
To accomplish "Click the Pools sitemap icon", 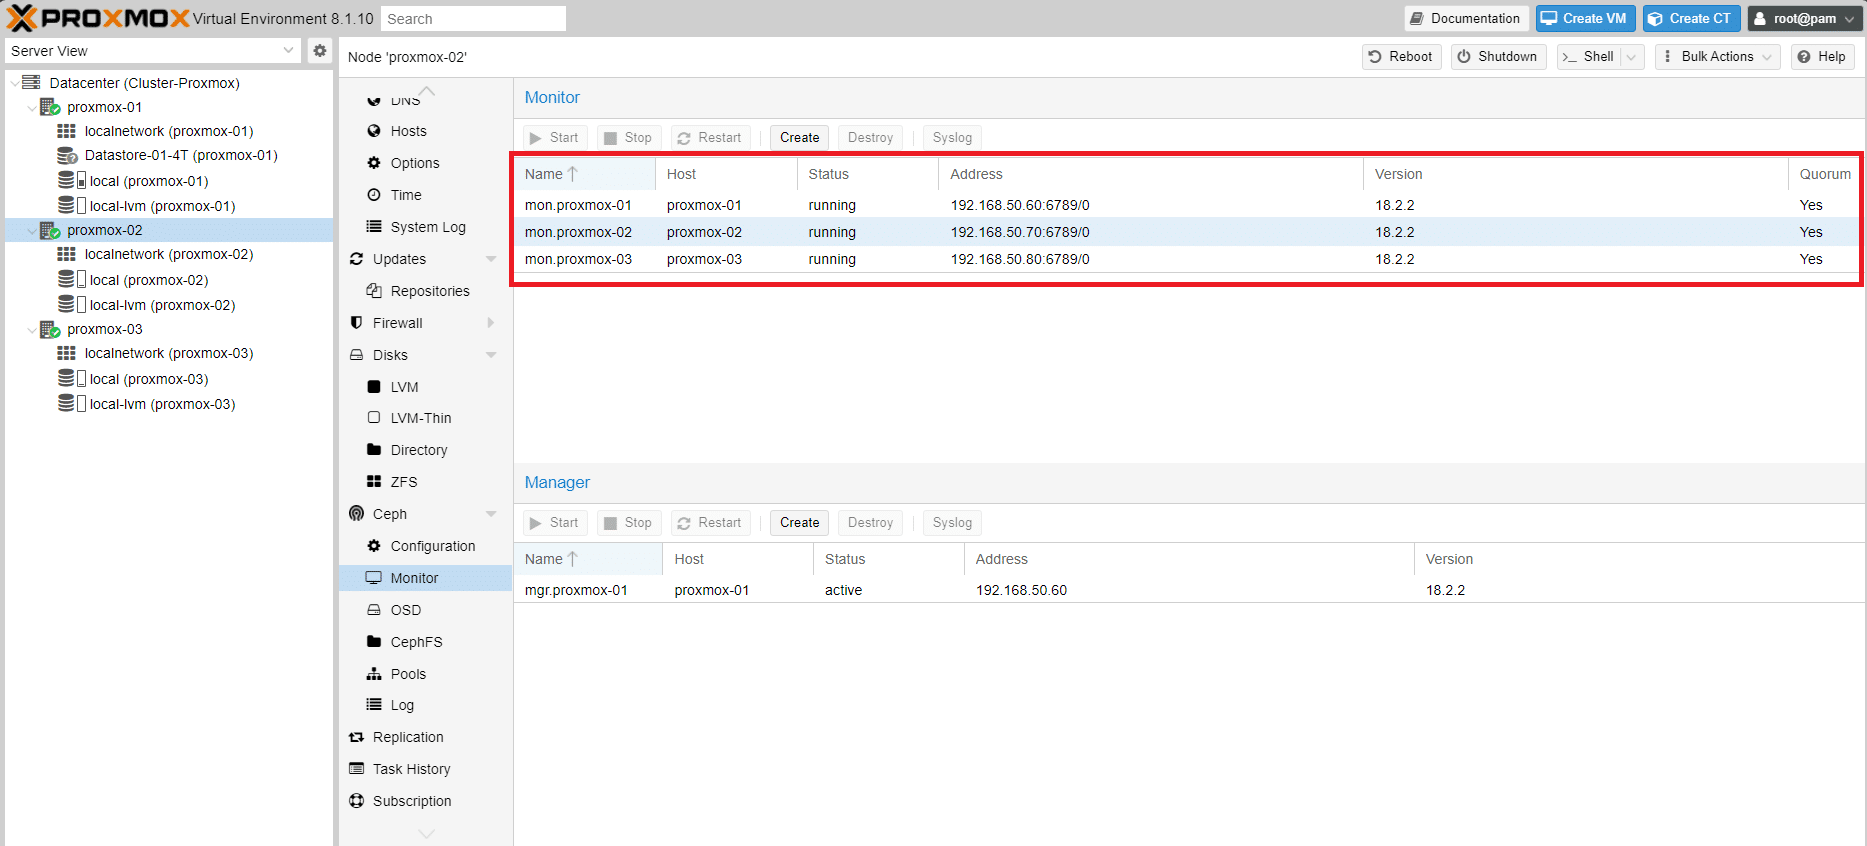I will point(374,674).
